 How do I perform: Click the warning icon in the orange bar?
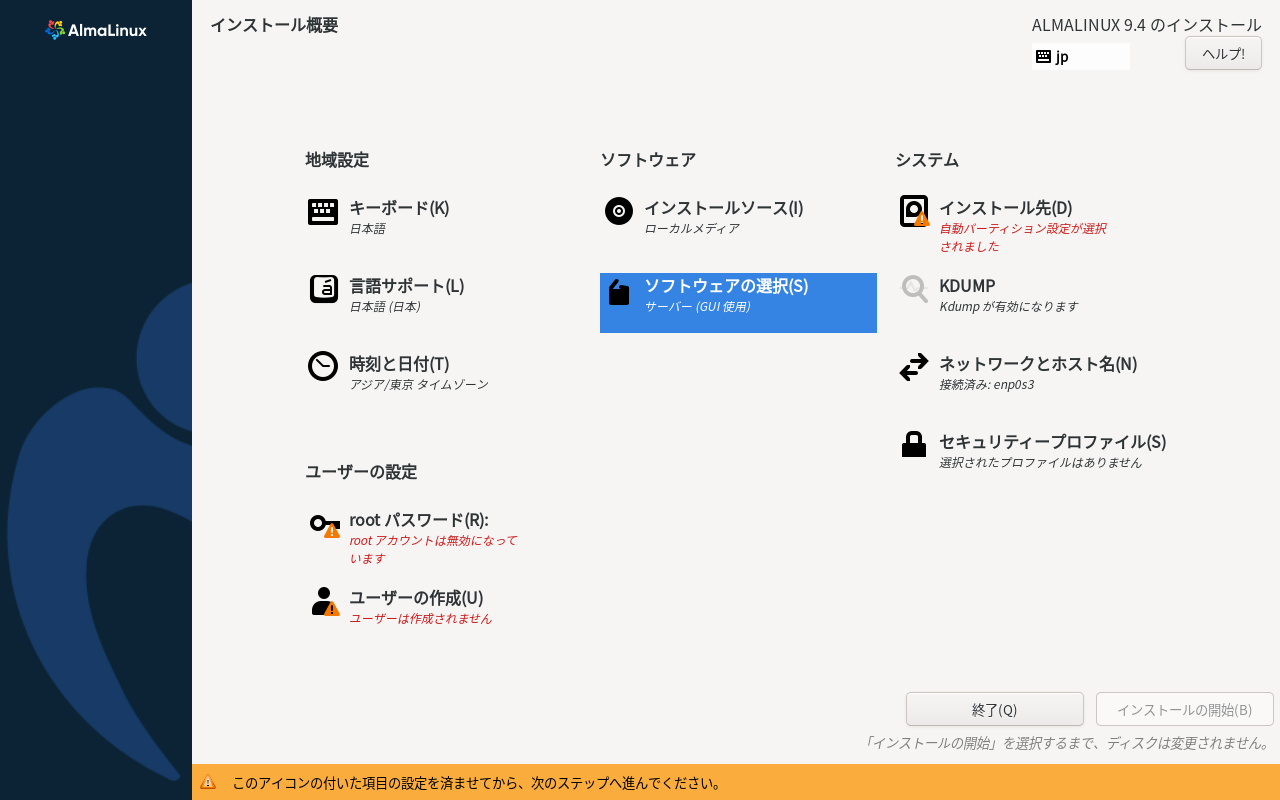coord(208,782)
